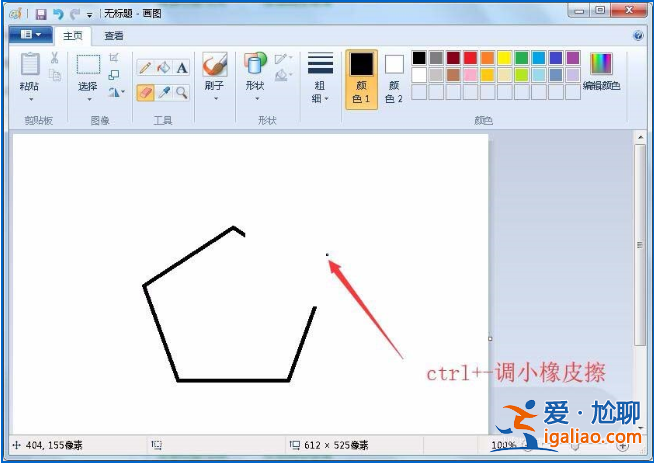This screenshot has height=464, width=654.
Task: Pick the pink color swatch
Action: [470, 75]
